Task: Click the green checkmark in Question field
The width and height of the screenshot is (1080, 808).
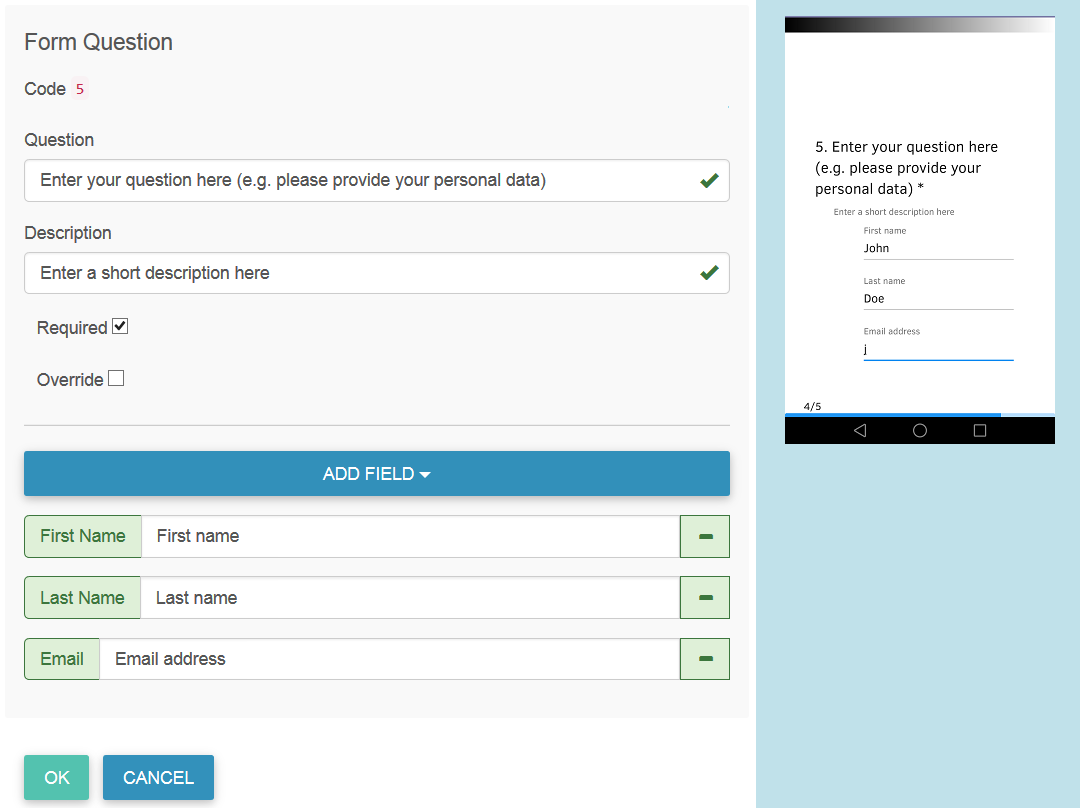Action: pos(709,180)
